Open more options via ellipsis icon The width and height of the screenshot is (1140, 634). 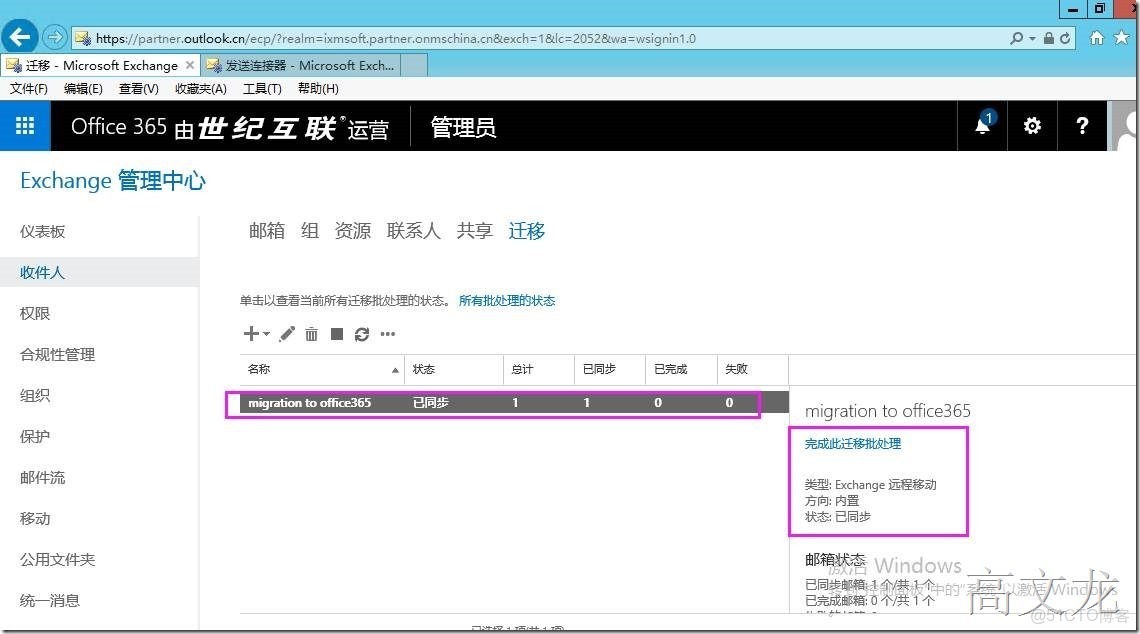tap(388, 334)
